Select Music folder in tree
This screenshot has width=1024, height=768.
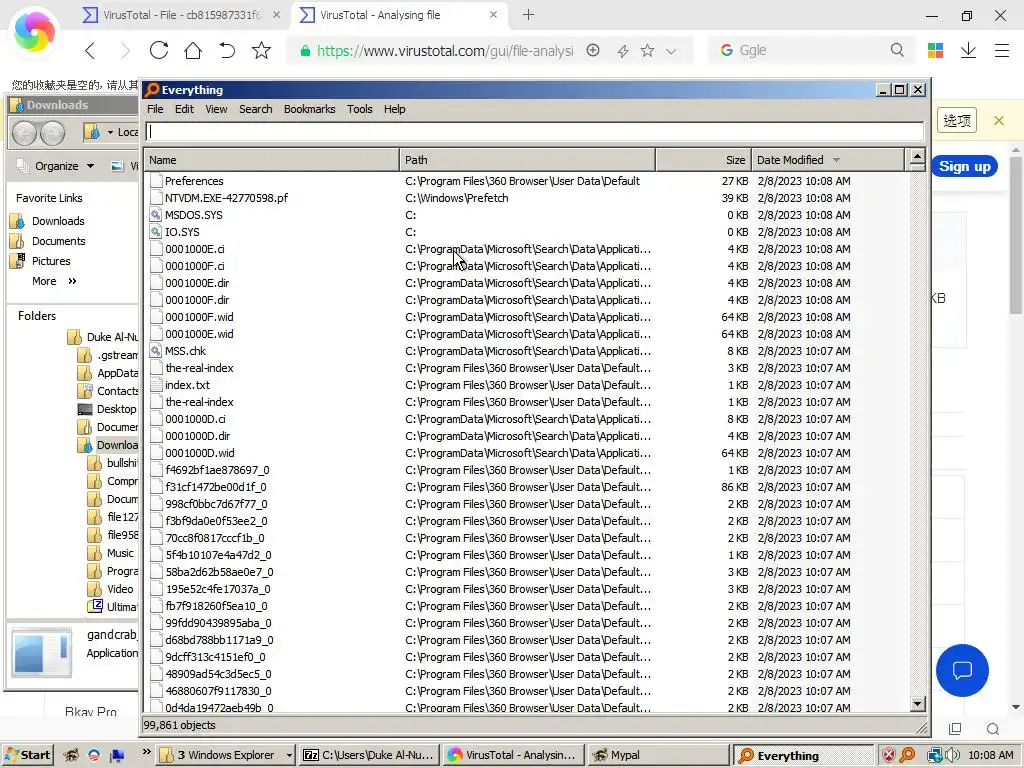120,553
